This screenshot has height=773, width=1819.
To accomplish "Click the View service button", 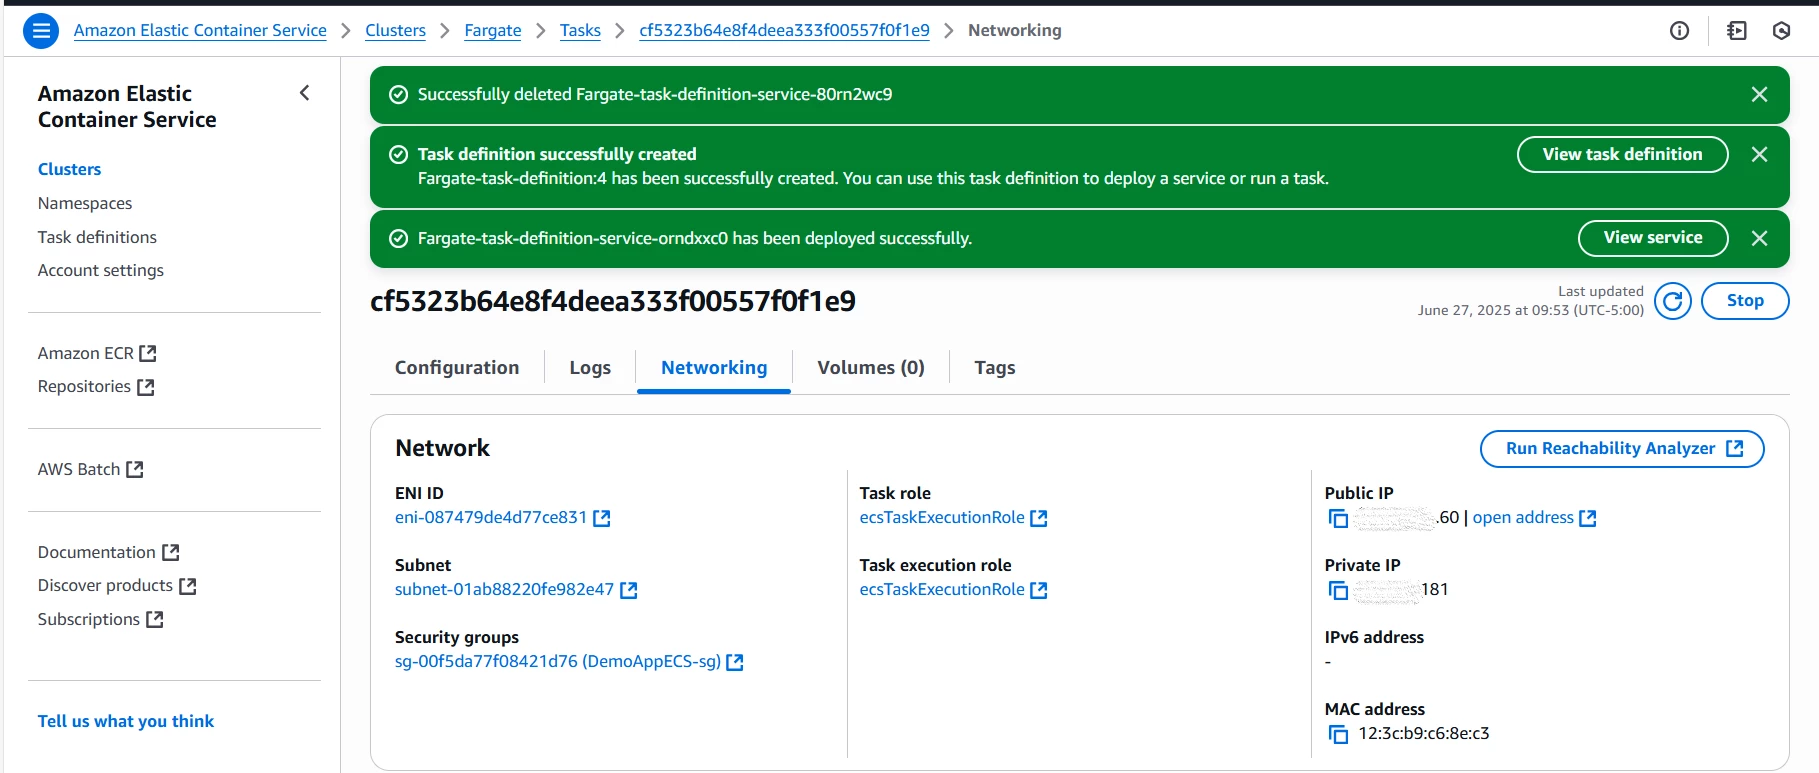I will (1653, 238).
